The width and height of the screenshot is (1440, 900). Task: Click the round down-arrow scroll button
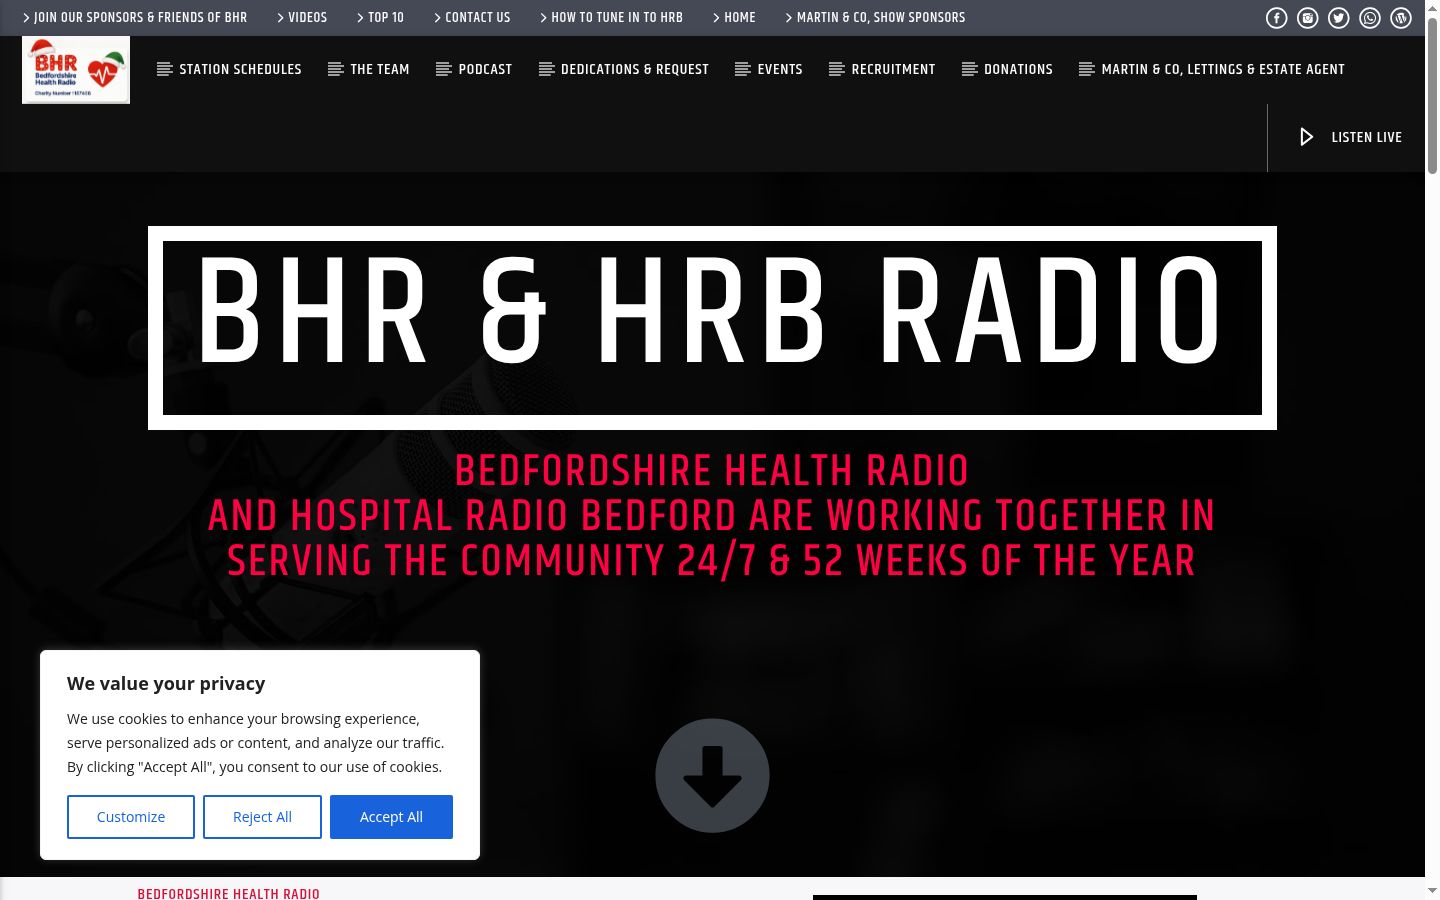click(712, 775)
